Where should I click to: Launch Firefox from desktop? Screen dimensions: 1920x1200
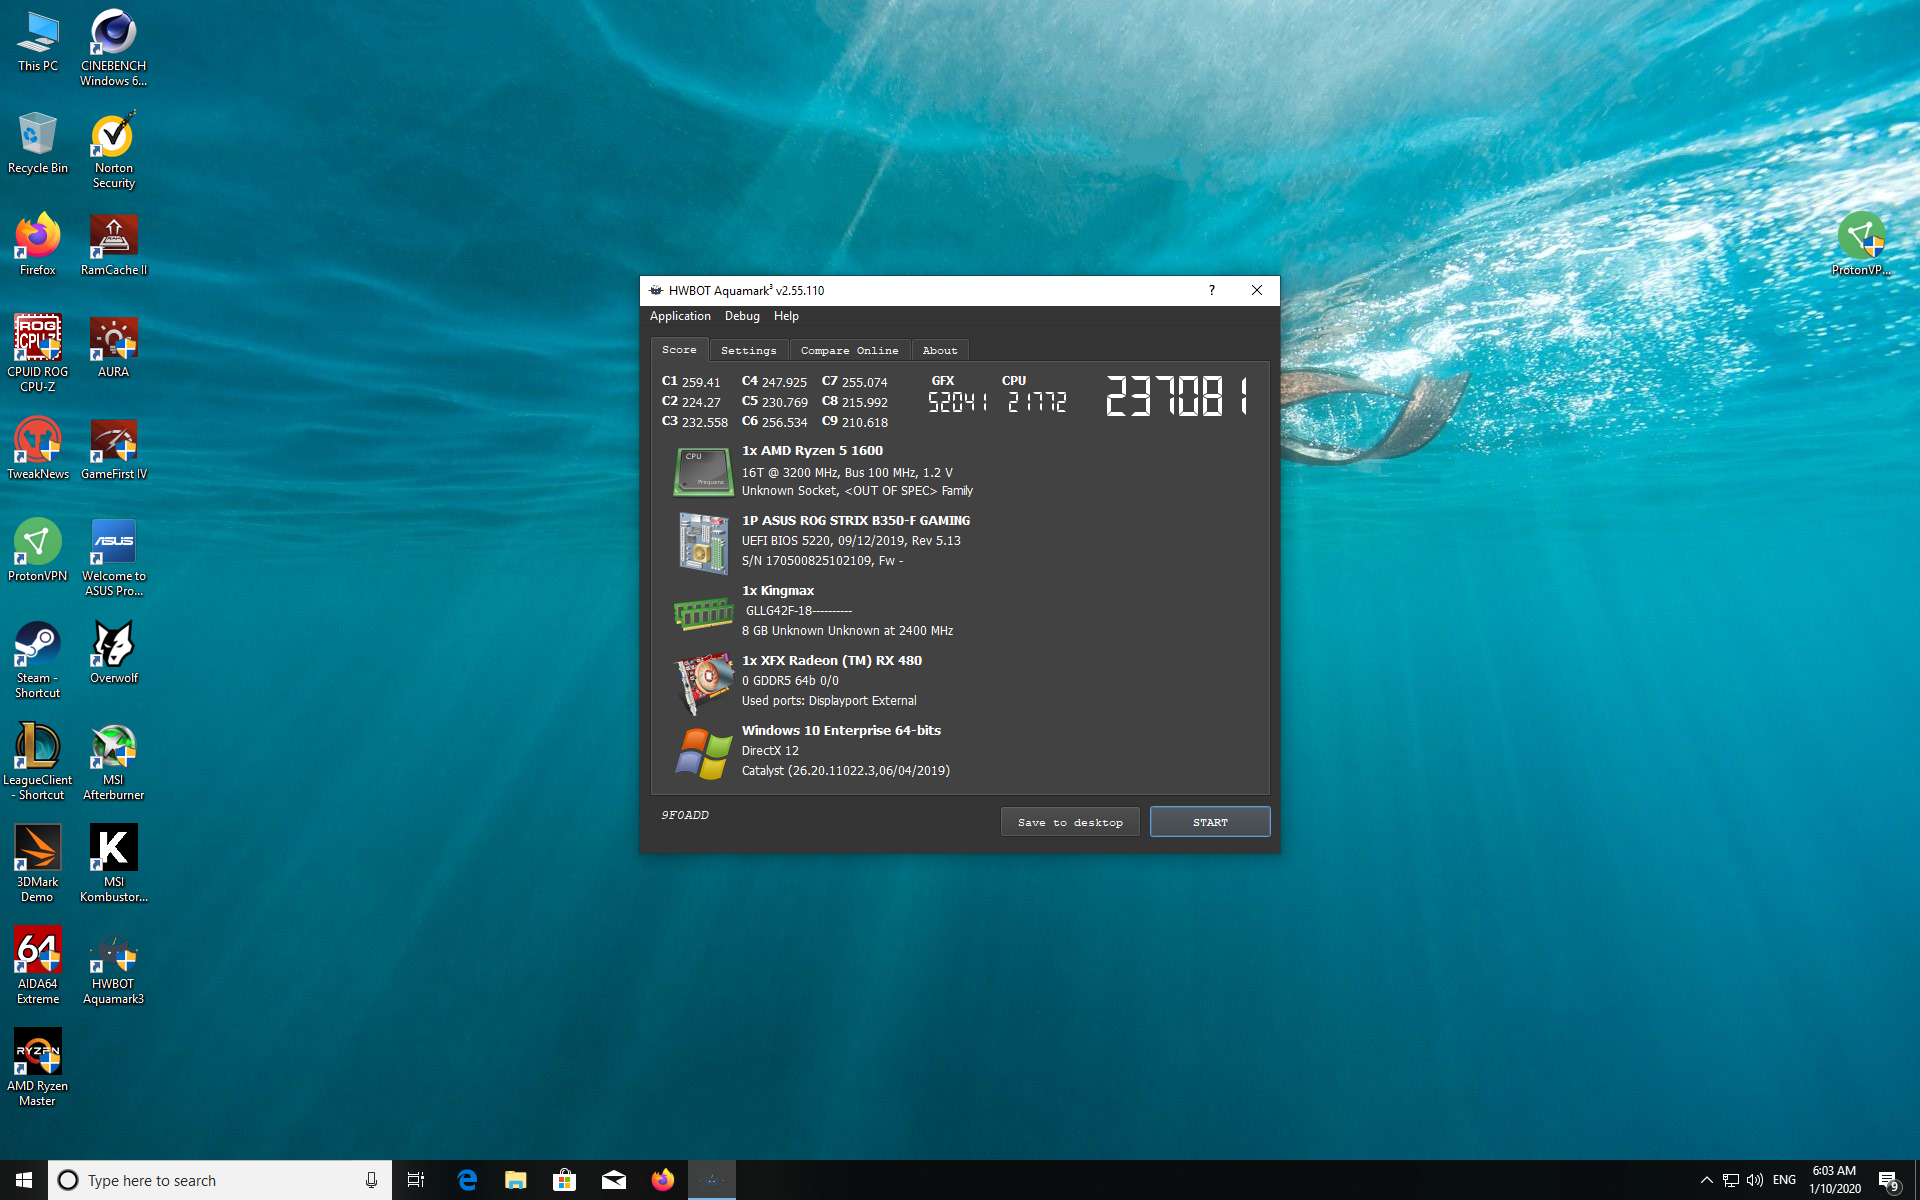pos(38,245)
